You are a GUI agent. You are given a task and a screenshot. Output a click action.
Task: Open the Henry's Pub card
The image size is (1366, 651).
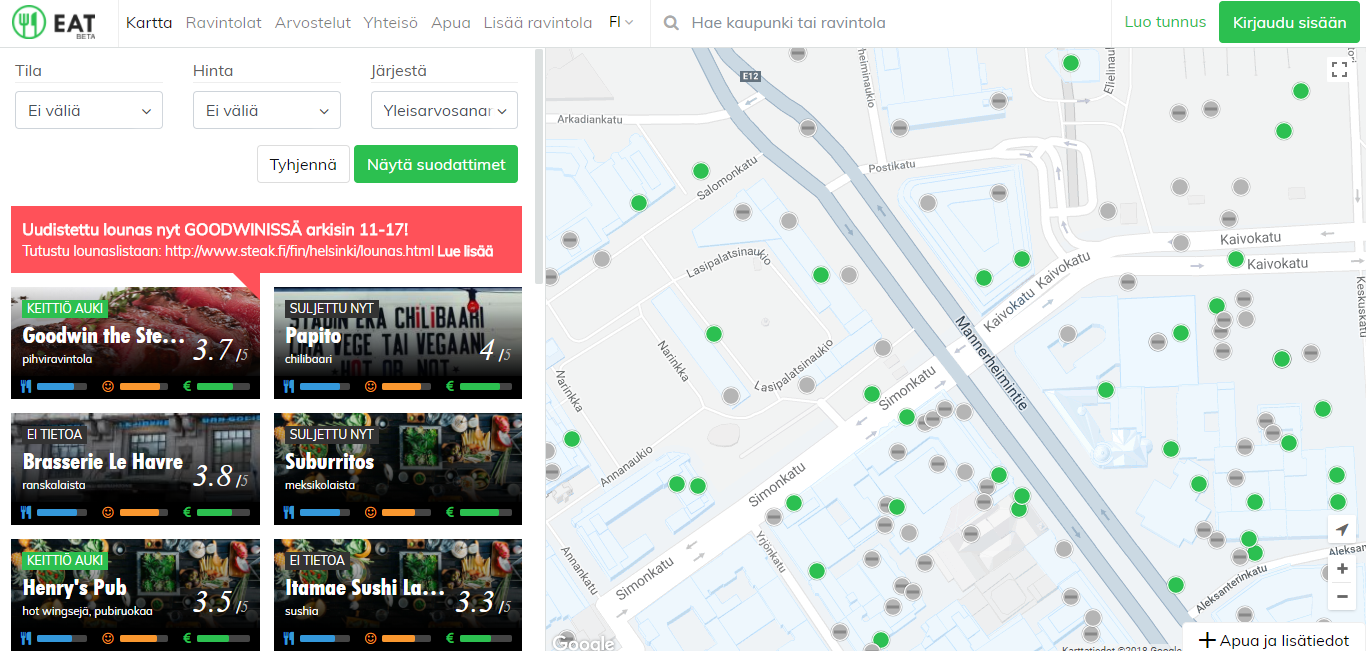point(135,595)
